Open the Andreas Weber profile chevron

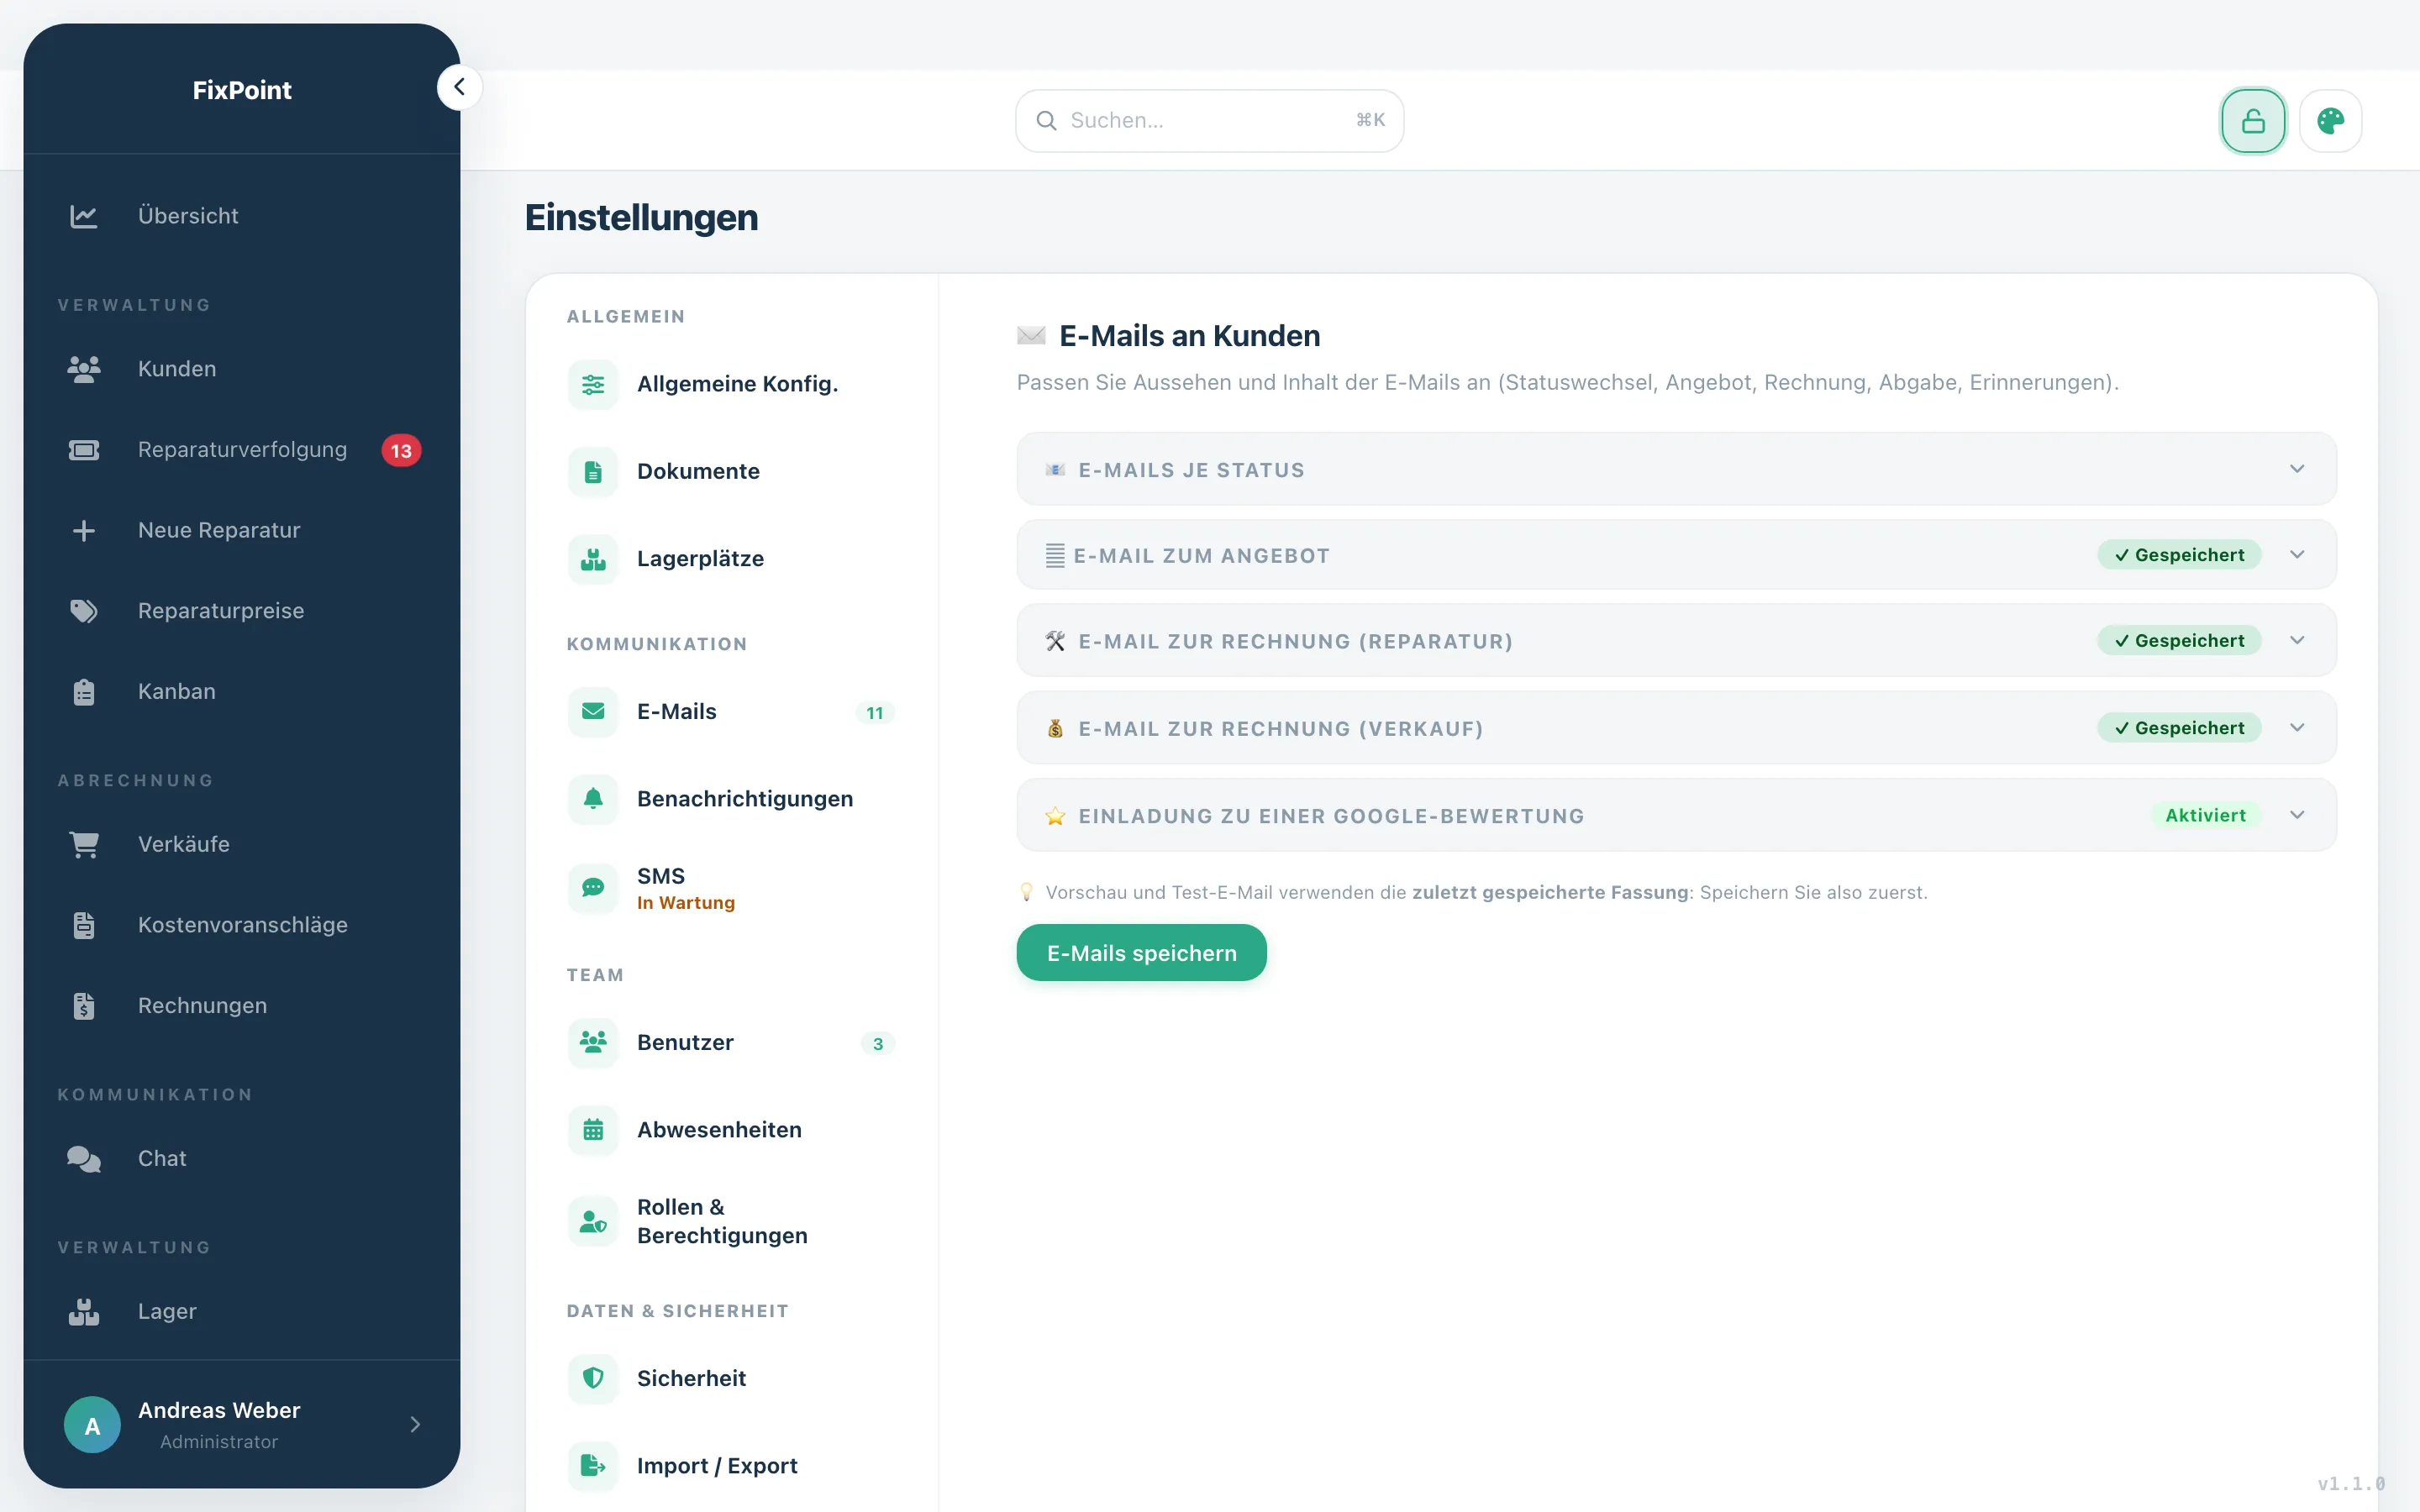pyautogui.click(x=415, y=1424)
